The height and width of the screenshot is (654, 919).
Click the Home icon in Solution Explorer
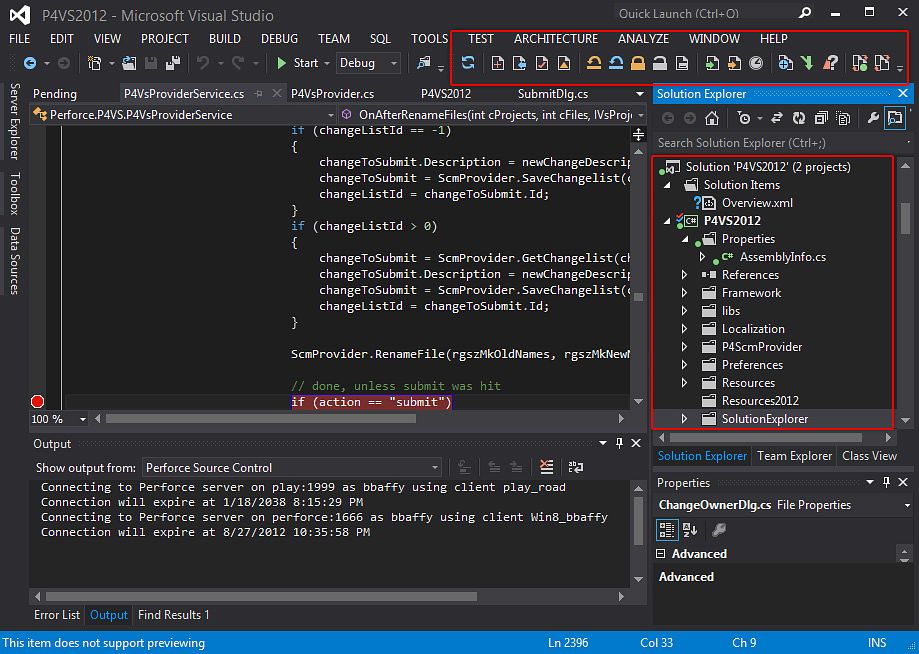712,118
